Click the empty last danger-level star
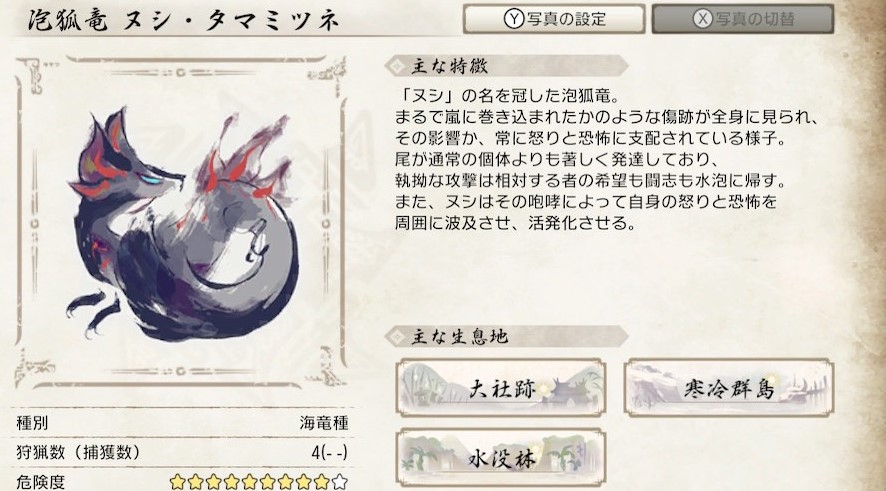886x491 pixels. (340, 482)
